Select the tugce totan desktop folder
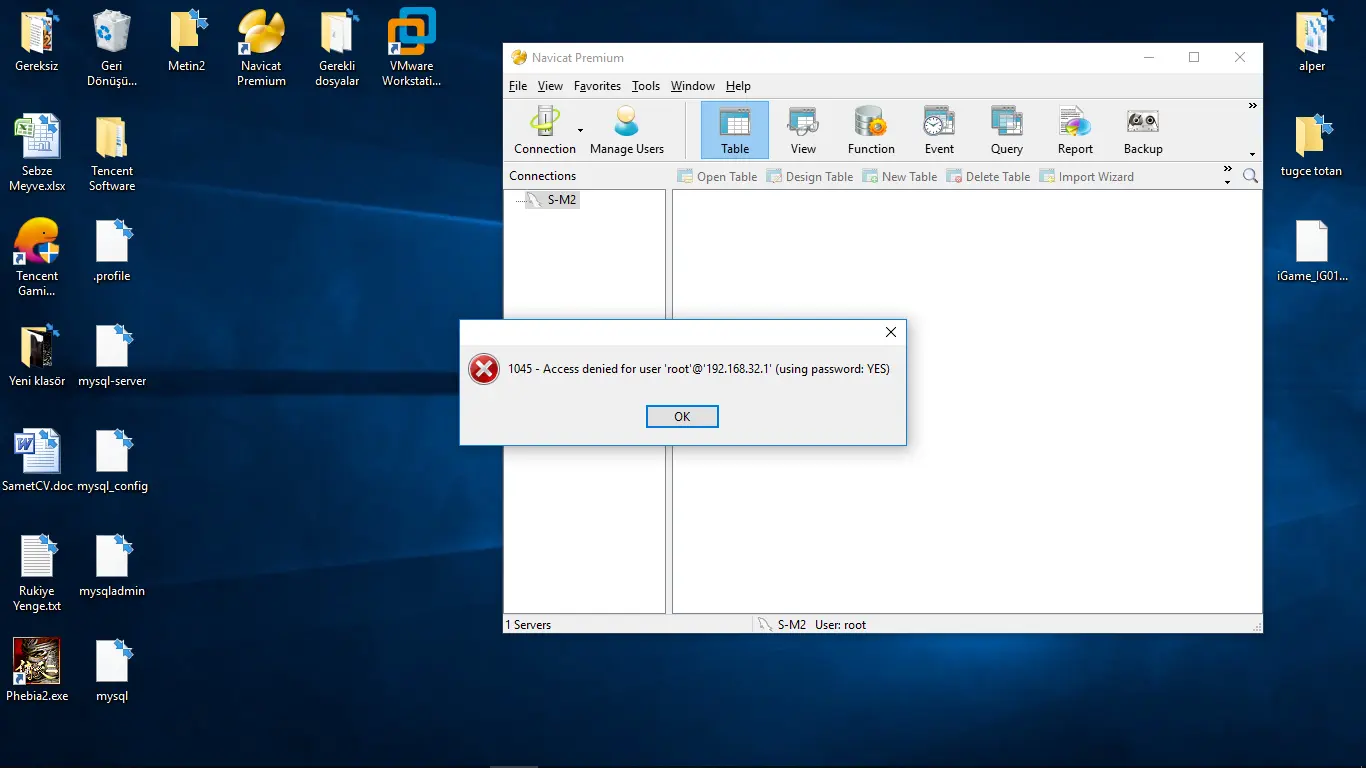 click(1311, 147)
